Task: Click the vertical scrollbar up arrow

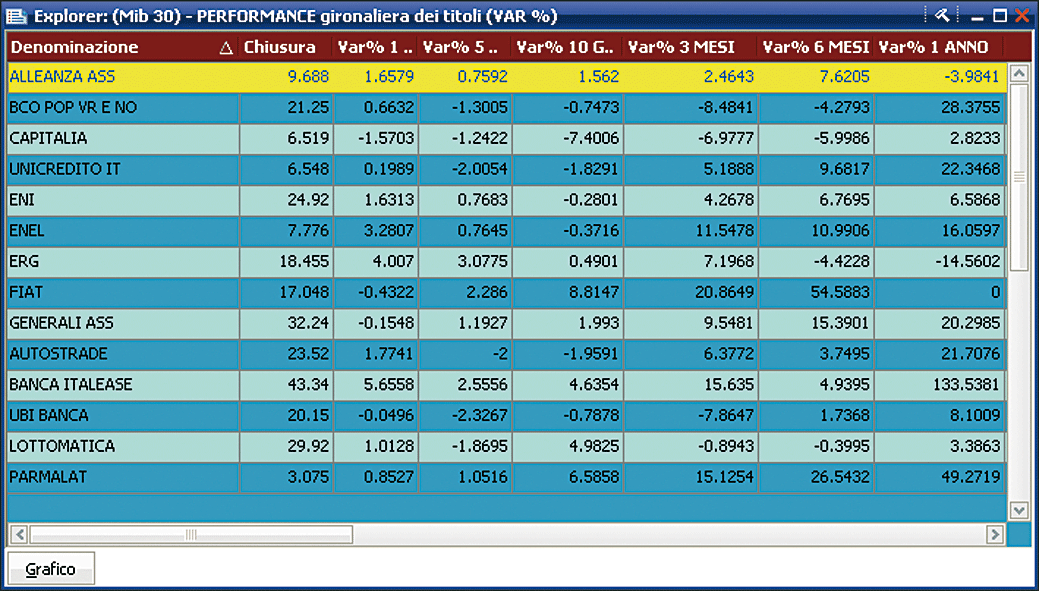Action: click(x=1018, y=73)
